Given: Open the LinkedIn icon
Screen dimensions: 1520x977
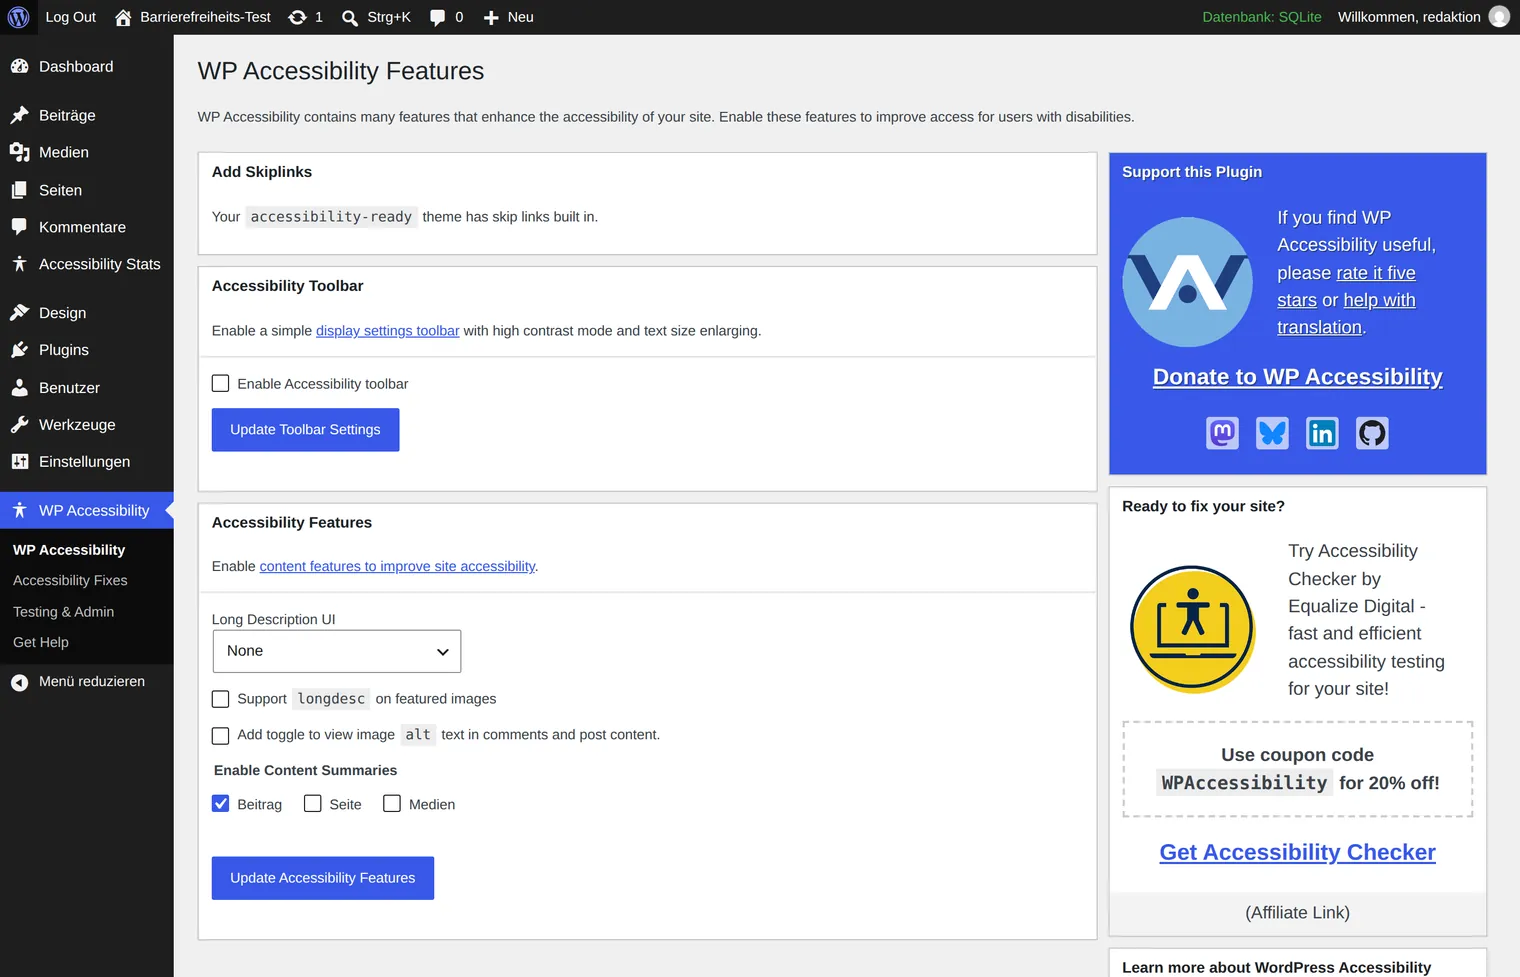Looking at the screenshot, I should 1322,433.
